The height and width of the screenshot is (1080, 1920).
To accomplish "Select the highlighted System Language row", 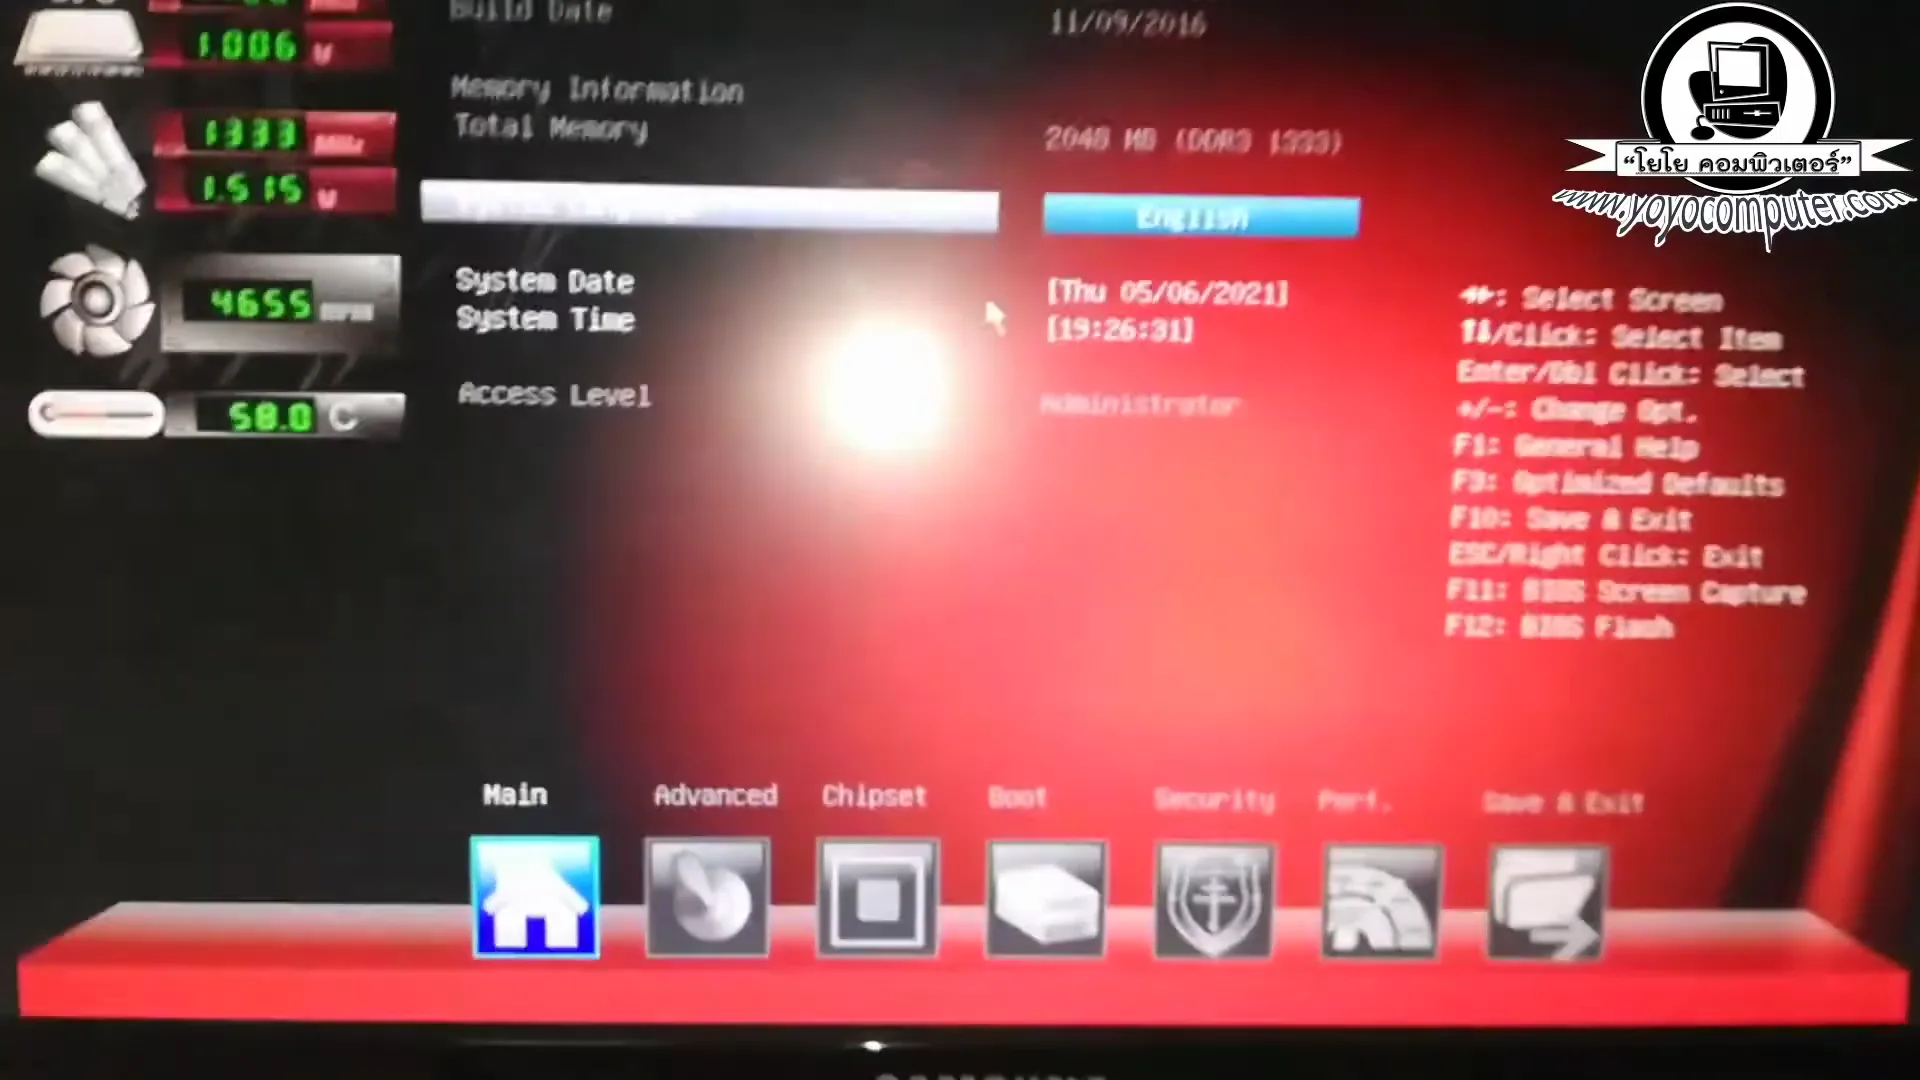I will coord(709,207).
